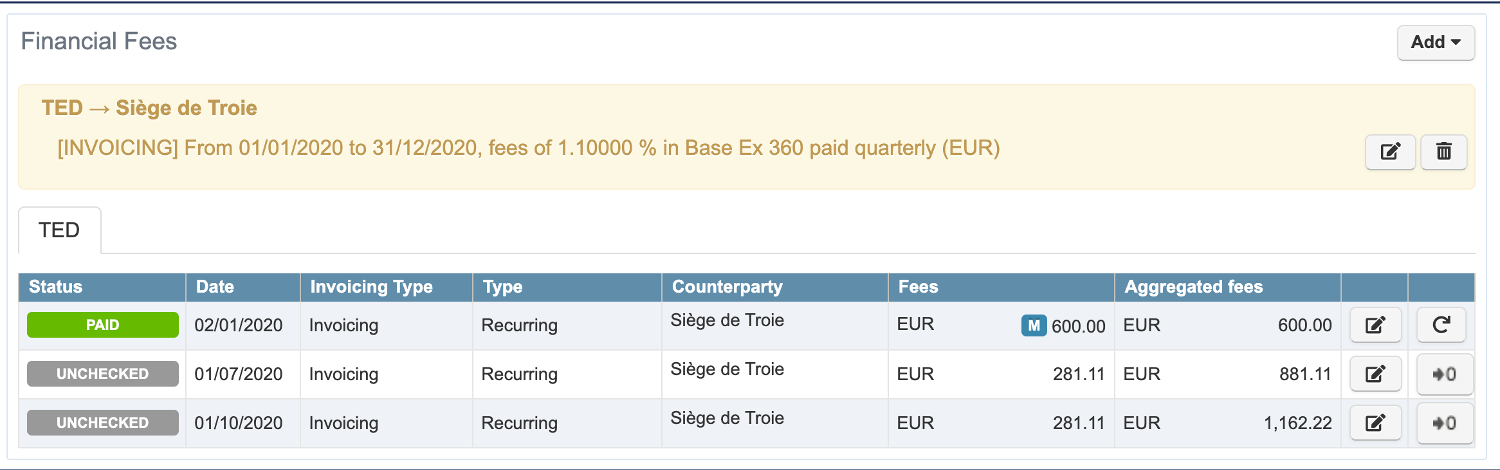Click the Aggregated fees column header
This screenshot has height=470, width=1500.
click(x=1194, y=287)
